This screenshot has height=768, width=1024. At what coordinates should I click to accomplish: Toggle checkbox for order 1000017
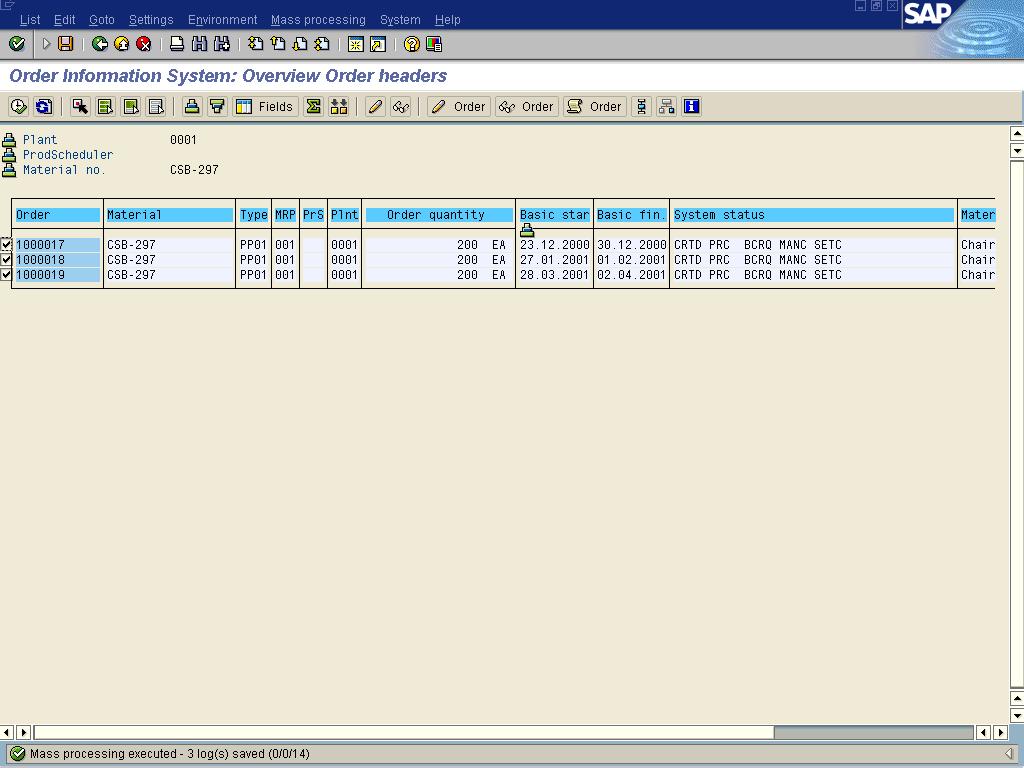[x=6, y=245]
